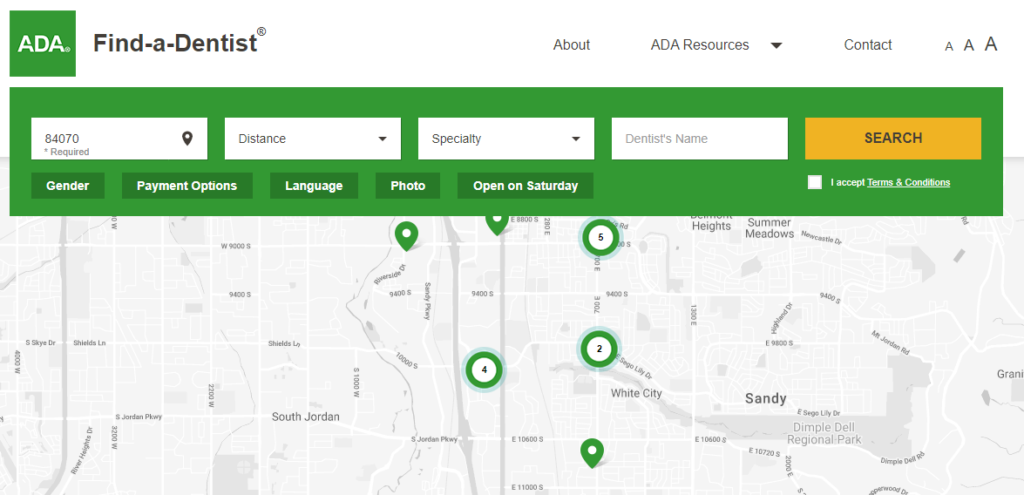Open the Distance dropdown
The height and width of the screenshot is (495, 1024).
[x=313, y=138]
